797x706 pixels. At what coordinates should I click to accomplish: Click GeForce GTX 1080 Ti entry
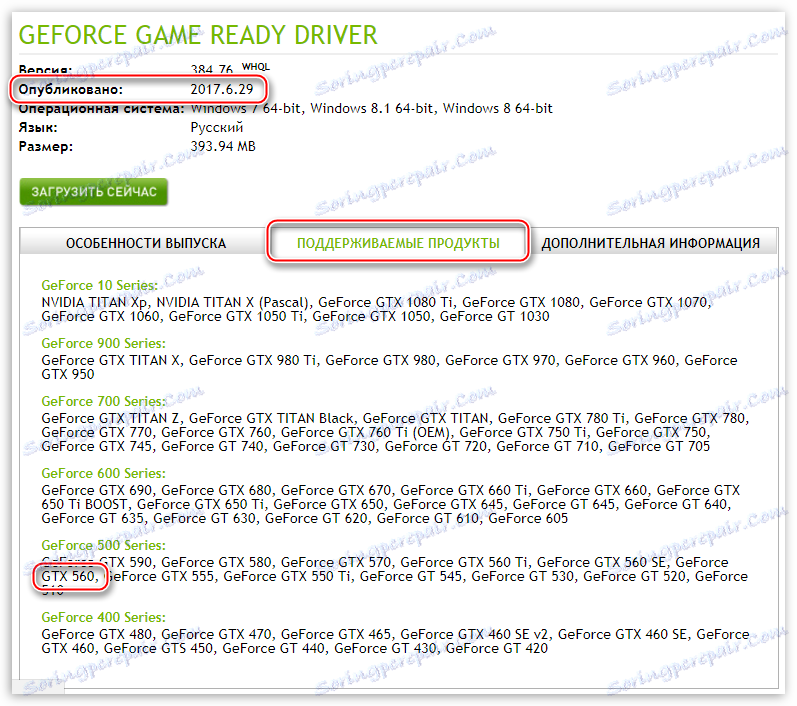click(385, 302)
